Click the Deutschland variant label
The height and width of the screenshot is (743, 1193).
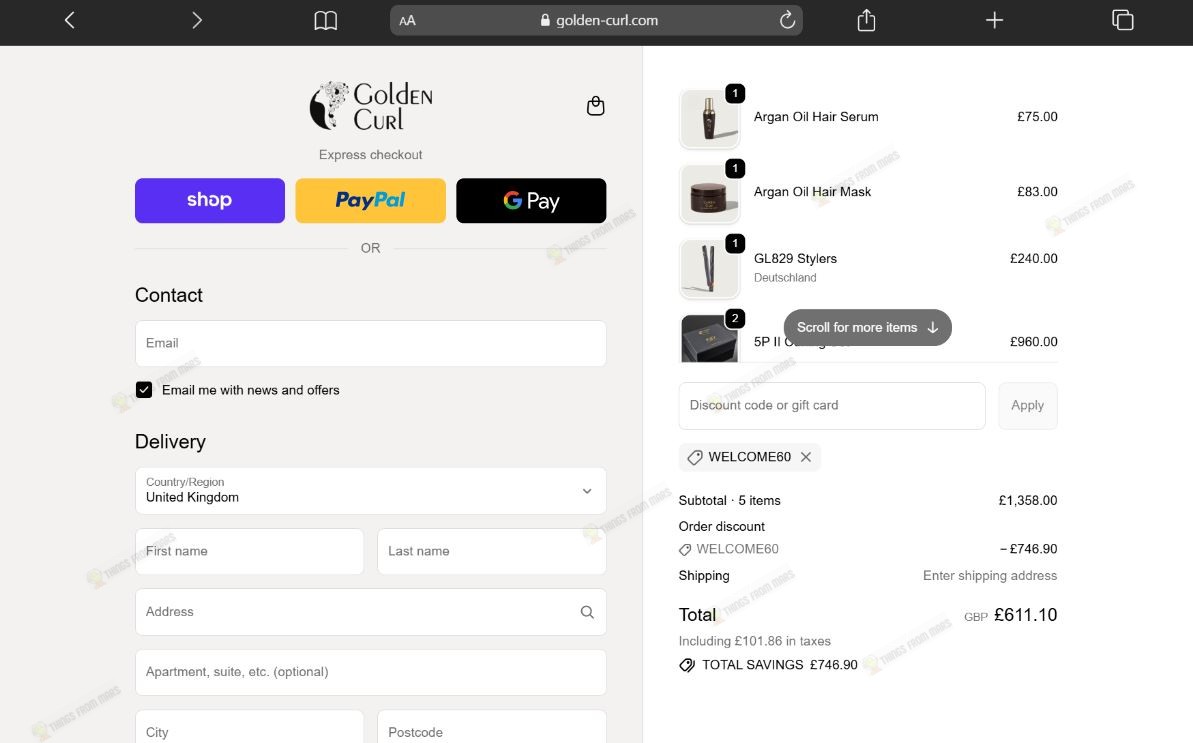coord(784,278)
